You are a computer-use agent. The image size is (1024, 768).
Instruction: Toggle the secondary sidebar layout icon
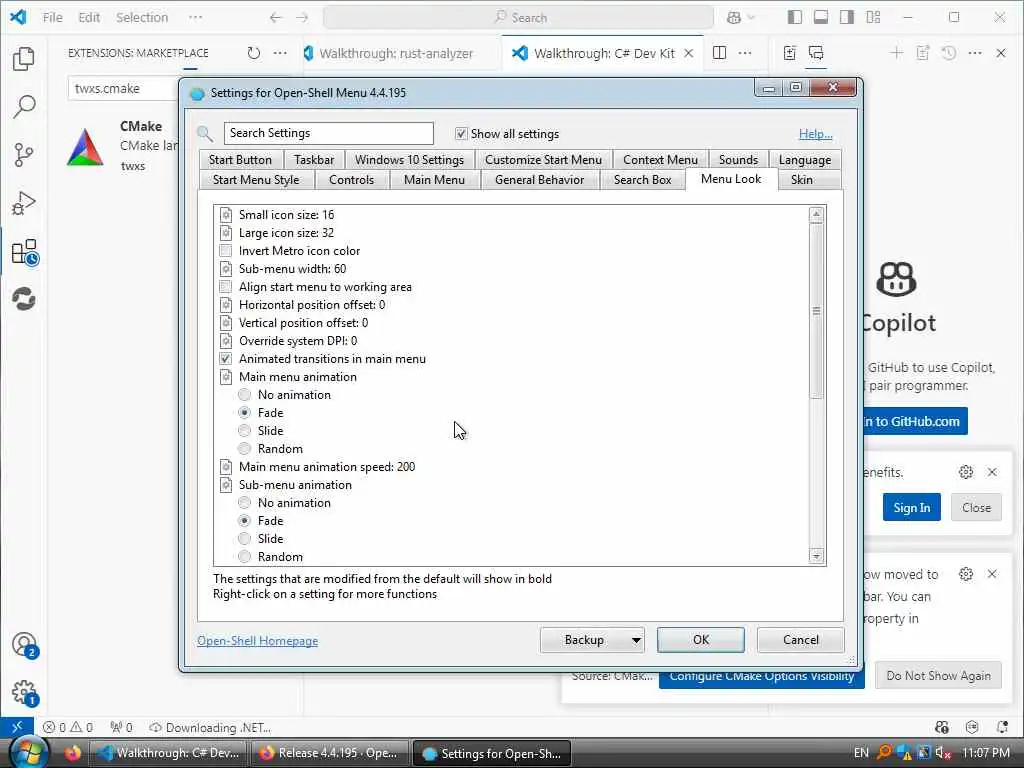click(x=846, y=18)
